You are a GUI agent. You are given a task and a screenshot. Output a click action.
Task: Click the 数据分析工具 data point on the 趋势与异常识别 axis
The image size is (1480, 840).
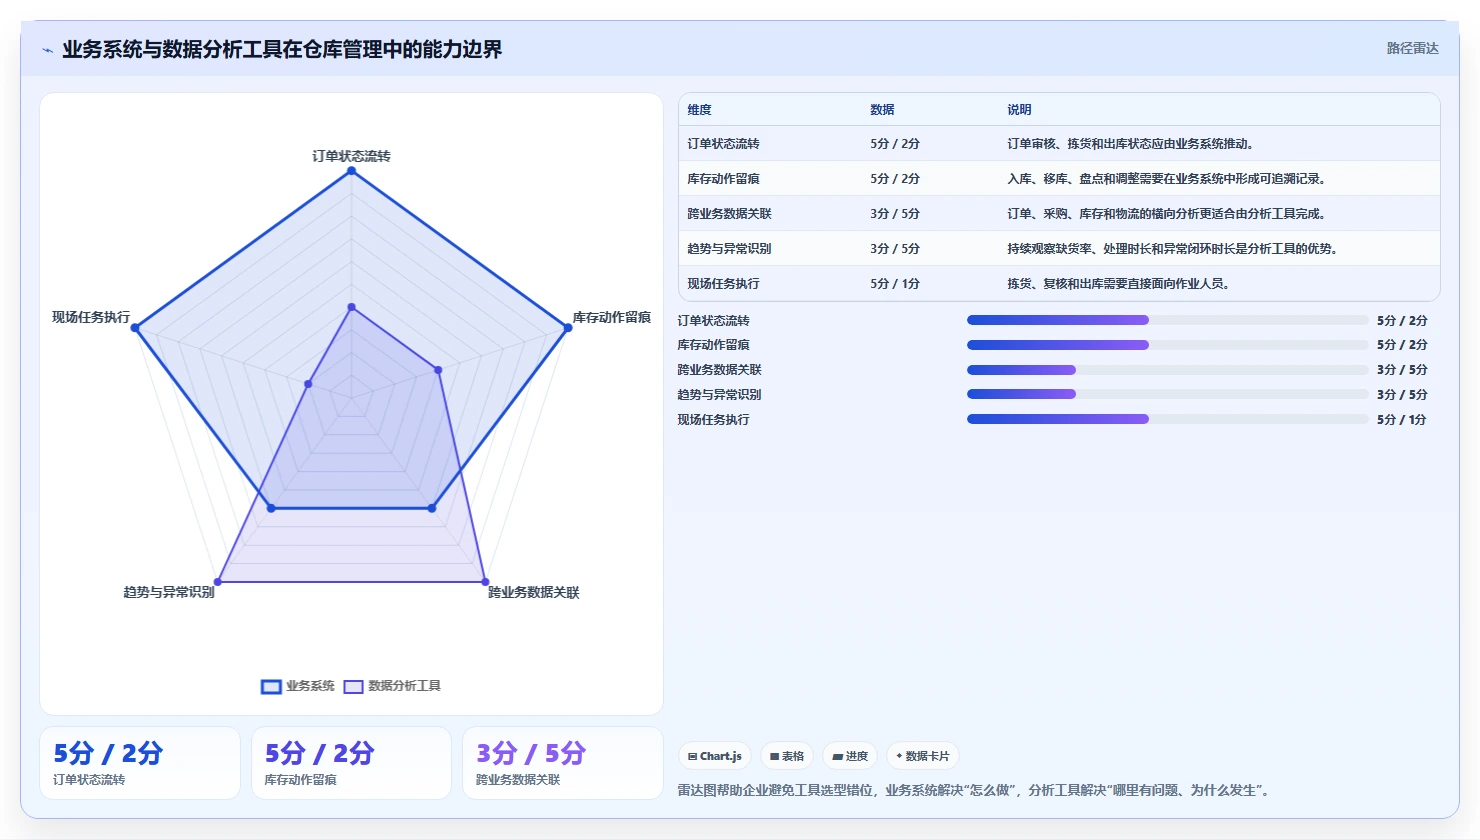pos(218,582)
